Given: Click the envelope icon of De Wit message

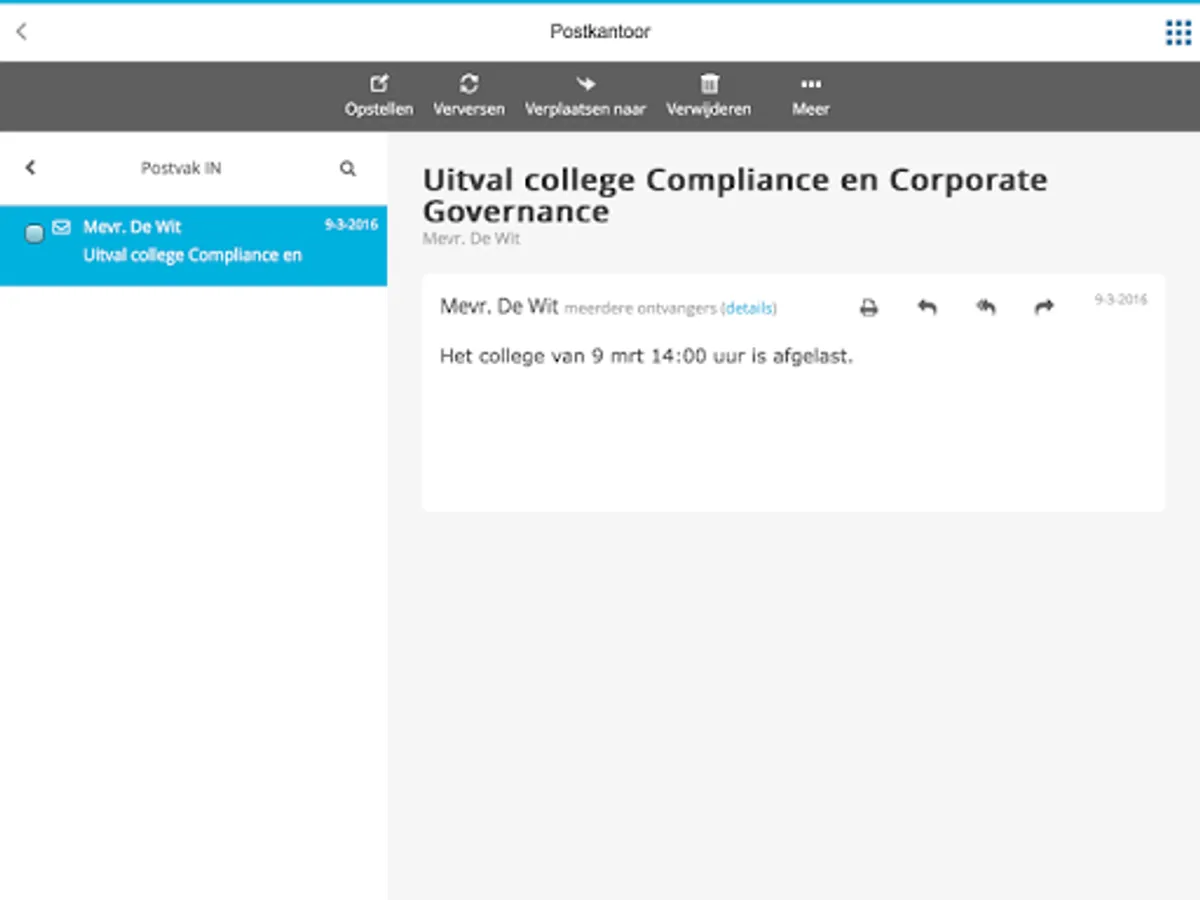Looking at the screenshot, I should pos(62,228).
